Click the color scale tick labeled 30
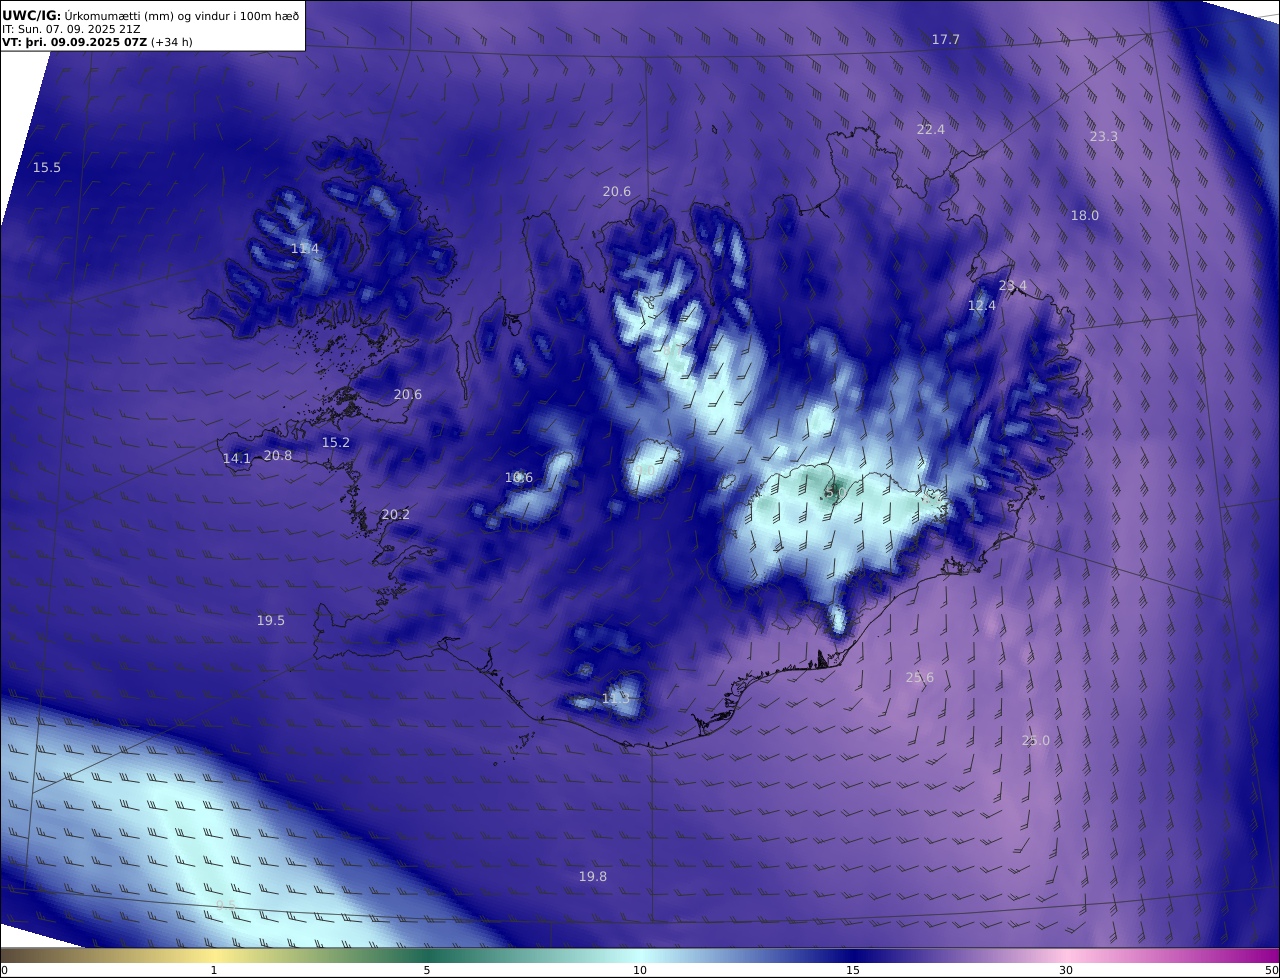The height and width of the screenshot is (978, 1280). pos(1066,970)
